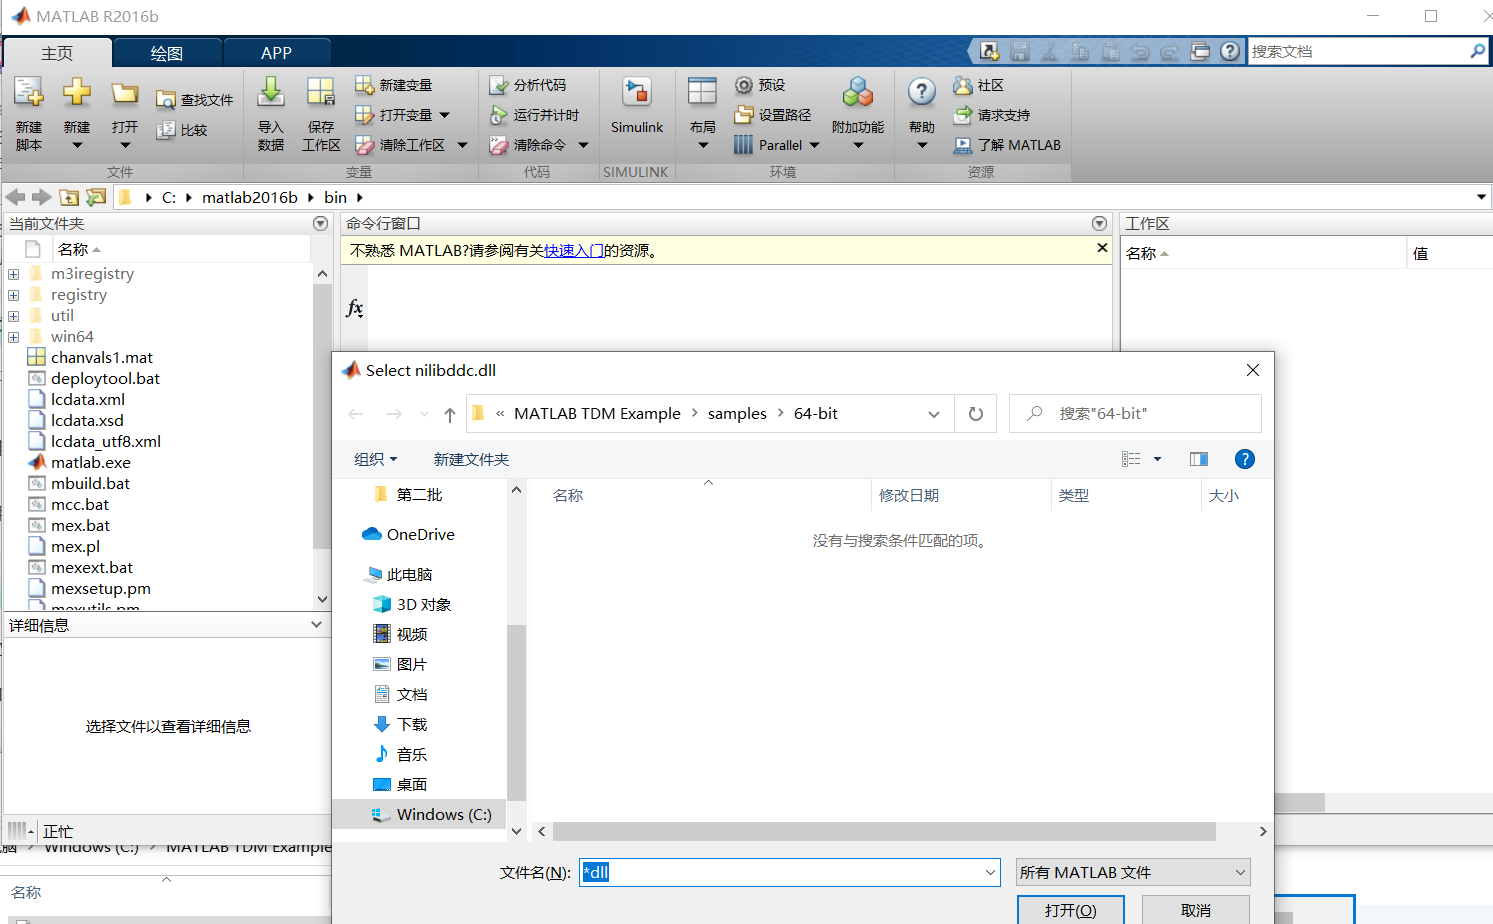Click the horizontal scrollbar in file dialog
Screen dimensions: 1493x924
(884, 832)
